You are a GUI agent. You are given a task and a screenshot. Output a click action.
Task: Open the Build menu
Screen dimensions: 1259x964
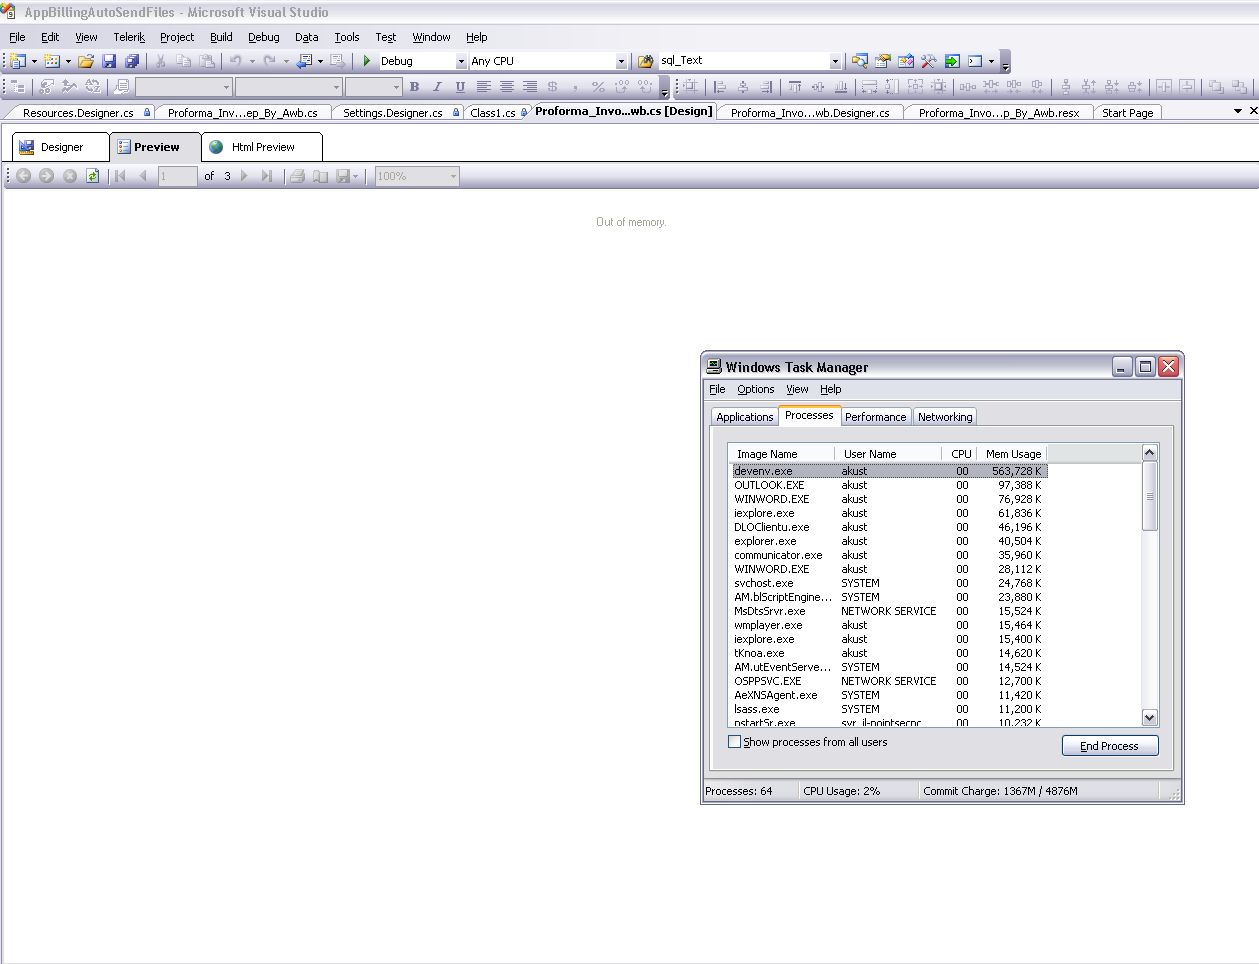point(221,37)
